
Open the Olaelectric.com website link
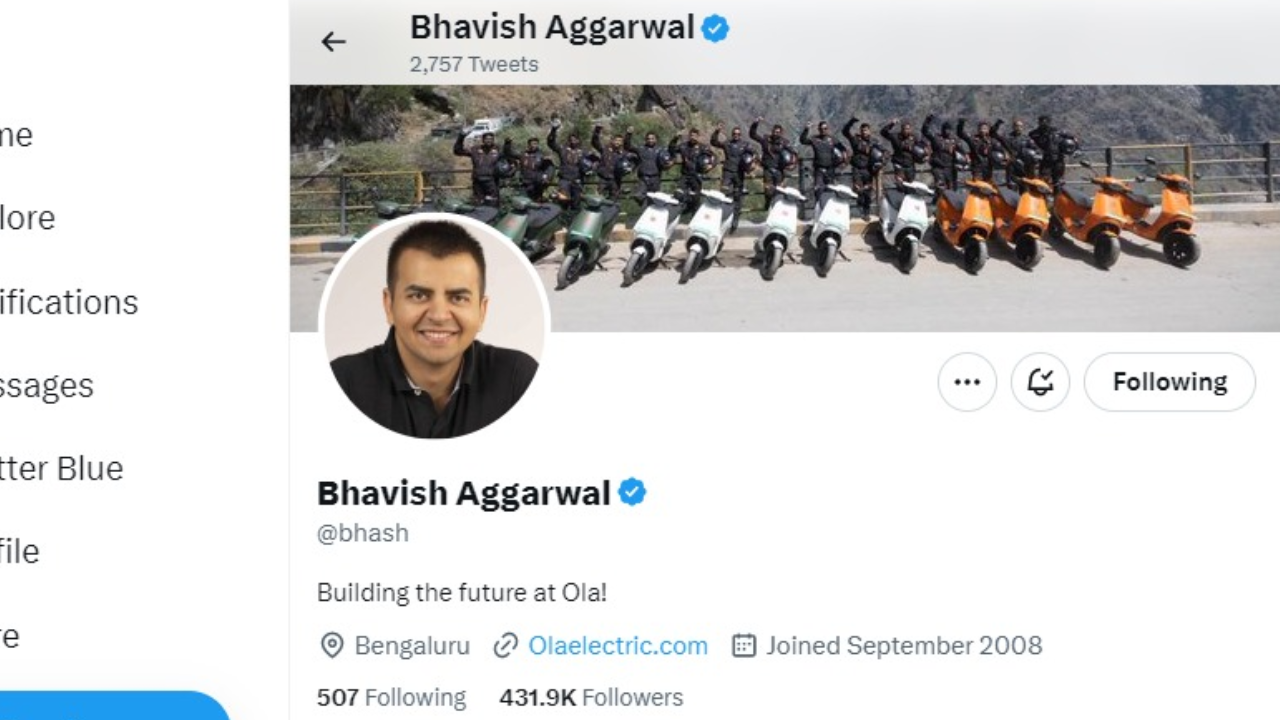point(618,646)
